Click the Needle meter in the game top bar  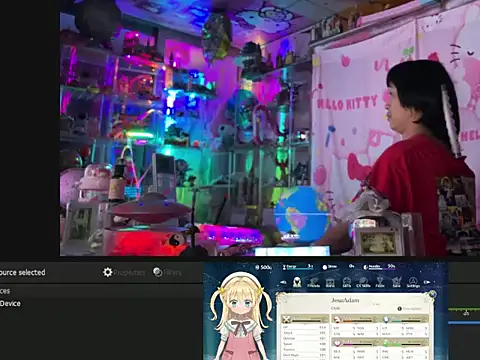[x=379, y=267]
